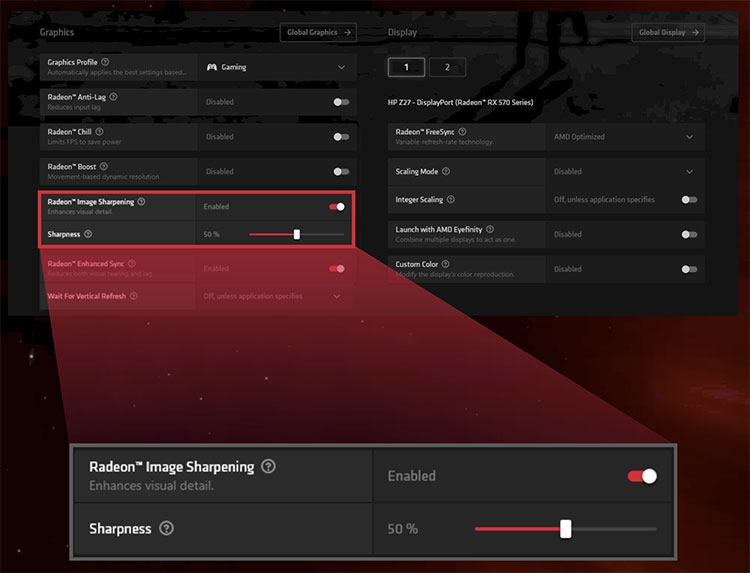
Task: Open help icon for Radeon Image Sharpening in settings list
Action: tap(142, 201)
